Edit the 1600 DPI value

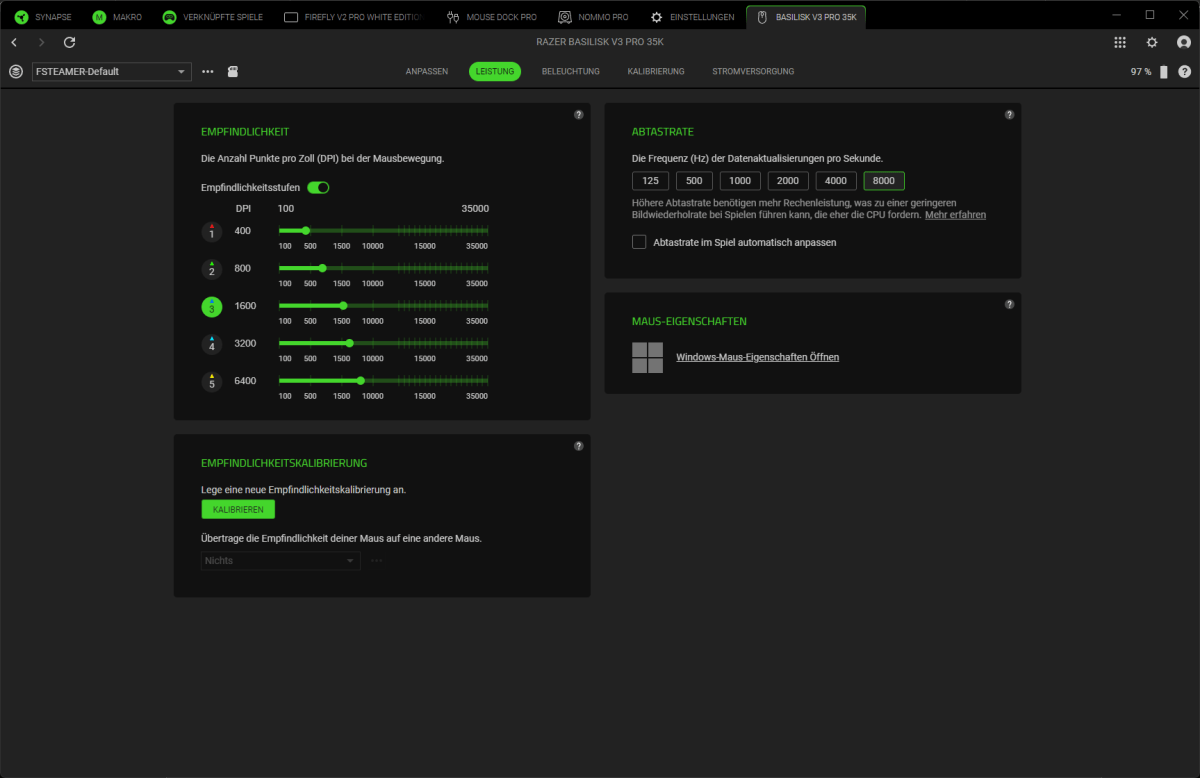click(245, 306)
